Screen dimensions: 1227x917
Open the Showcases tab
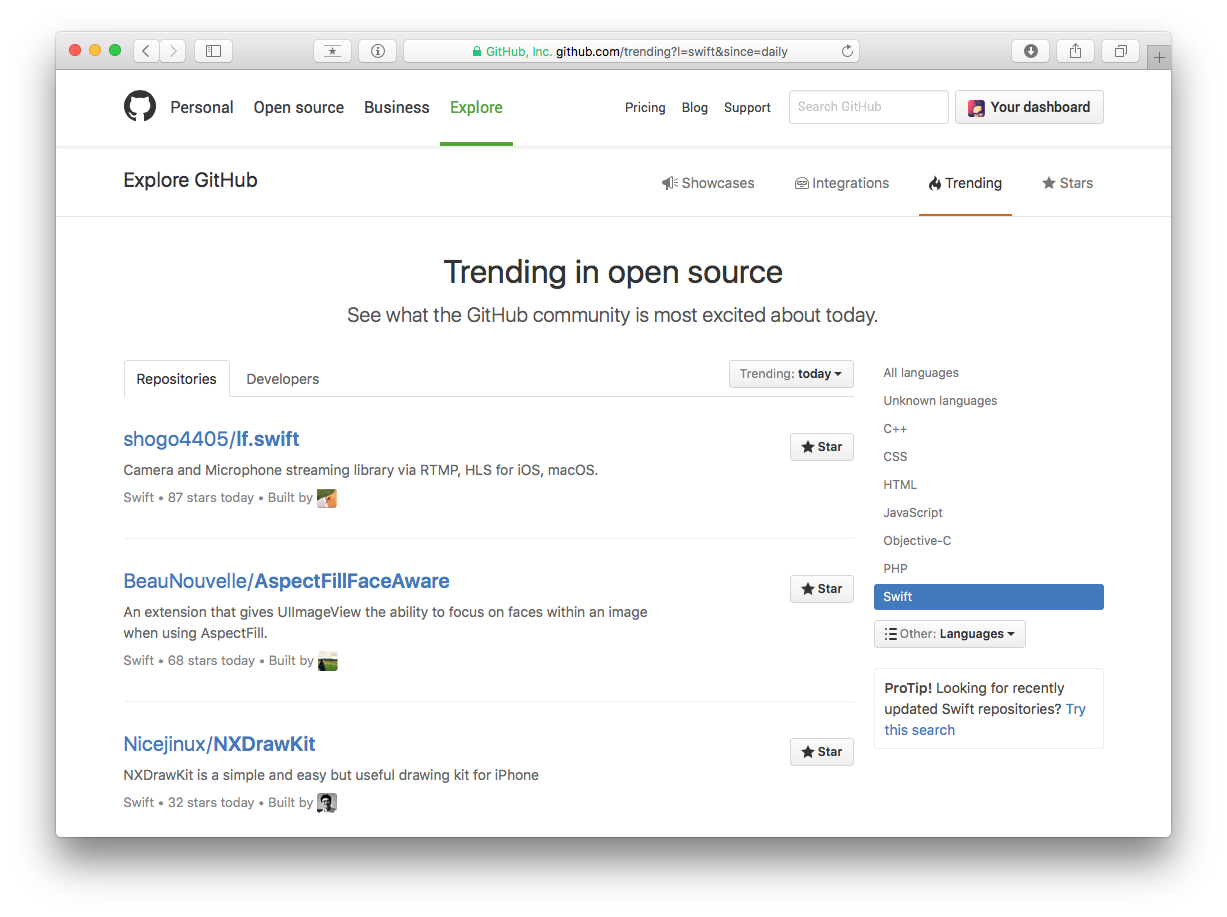708,183
